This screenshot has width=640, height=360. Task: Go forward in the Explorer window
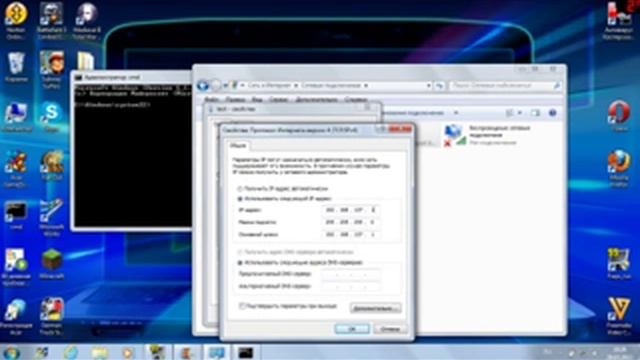216,85
